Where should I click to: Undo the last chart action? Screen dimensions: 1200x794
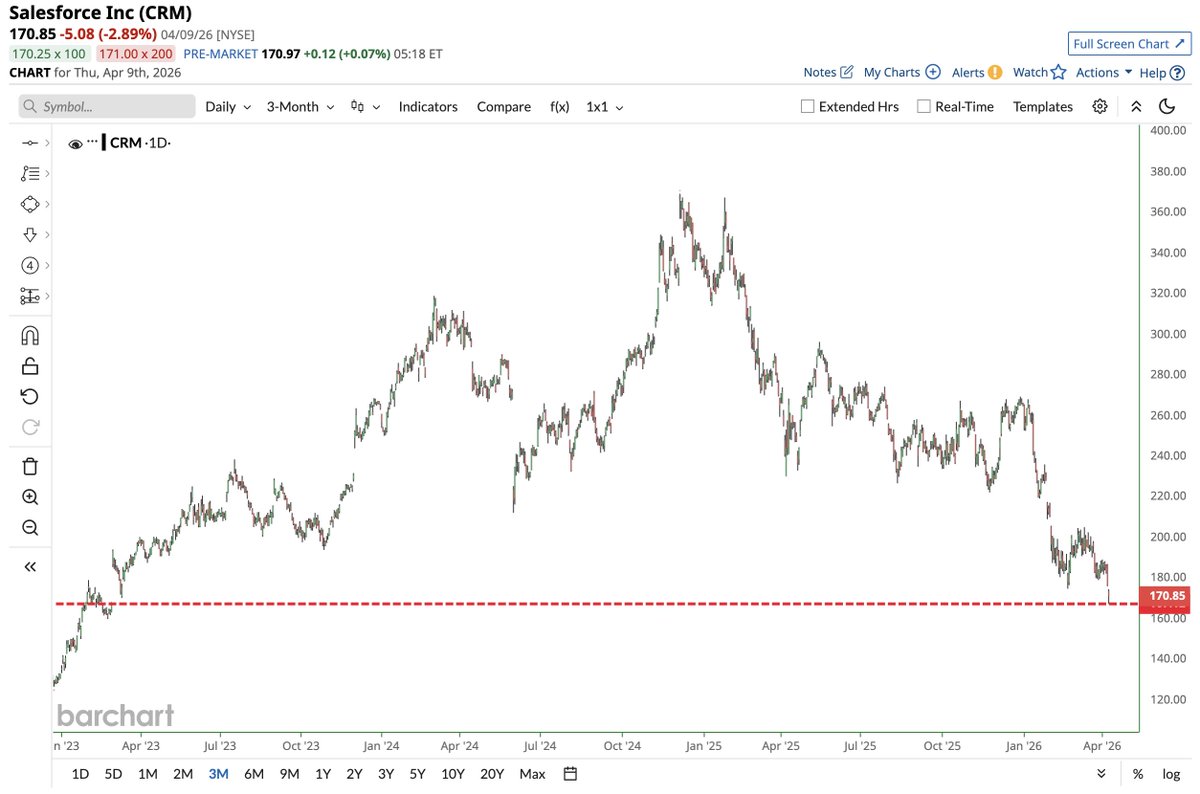point(29,397)
